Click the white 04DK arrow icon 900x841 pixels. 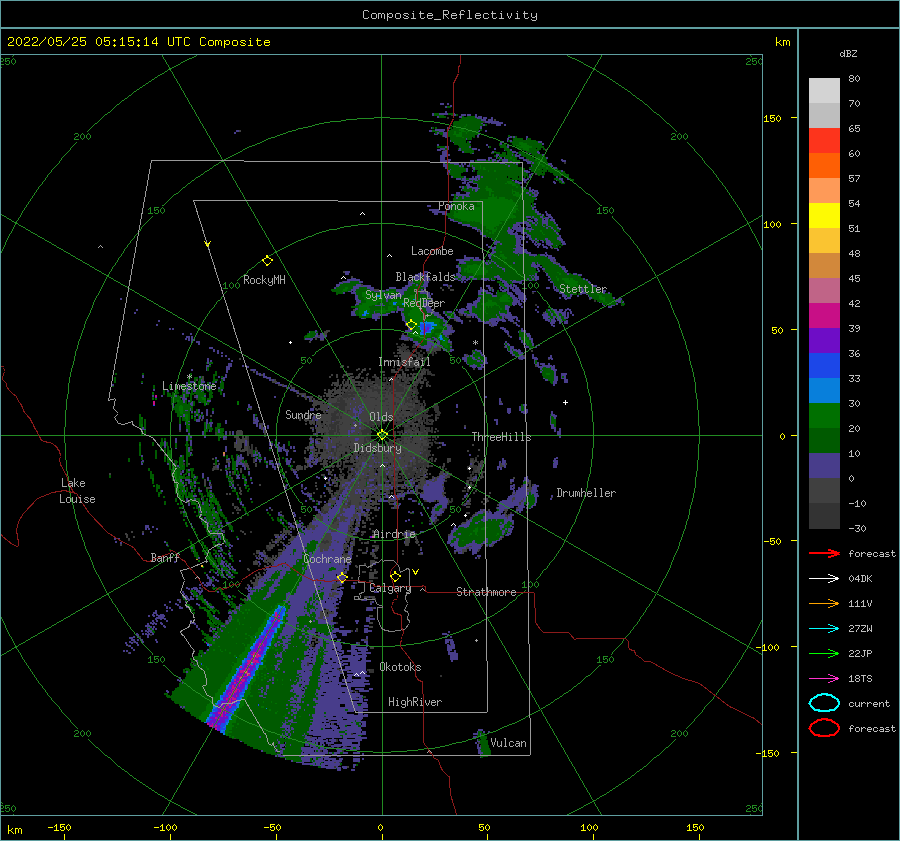pos(824,578)
